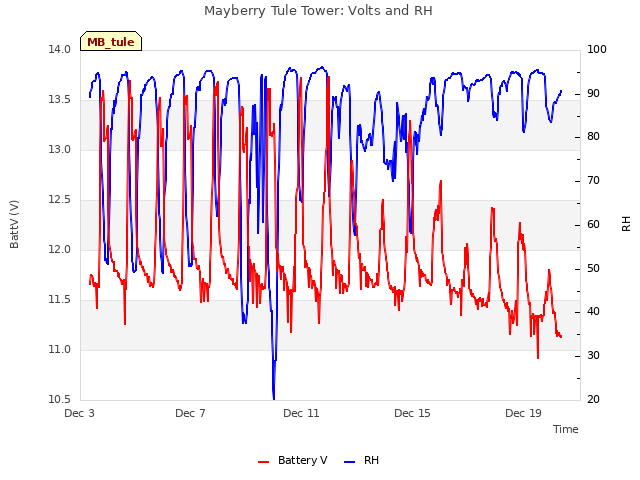640x480 pixels.
Task: Click the 13.5 voltage tick label
Action: pos(60,100)
